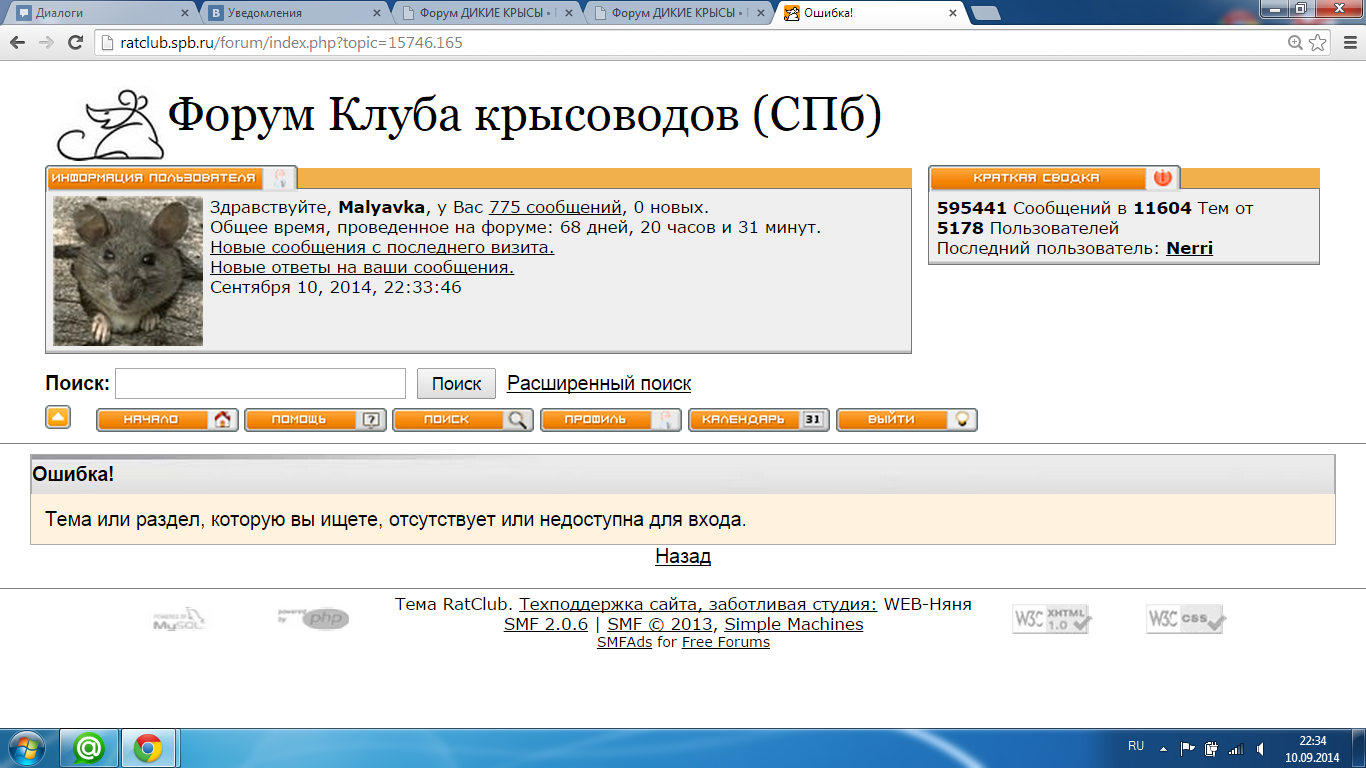Open Chrome menu hamburger icon

coord(1346,43)
